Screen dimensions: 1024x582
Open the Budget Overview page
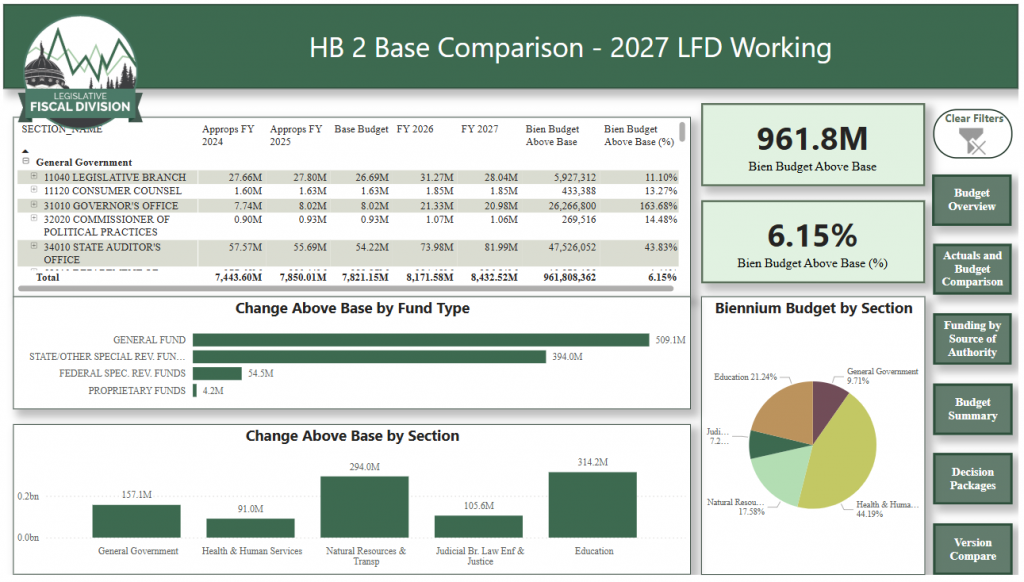[972, 199]
